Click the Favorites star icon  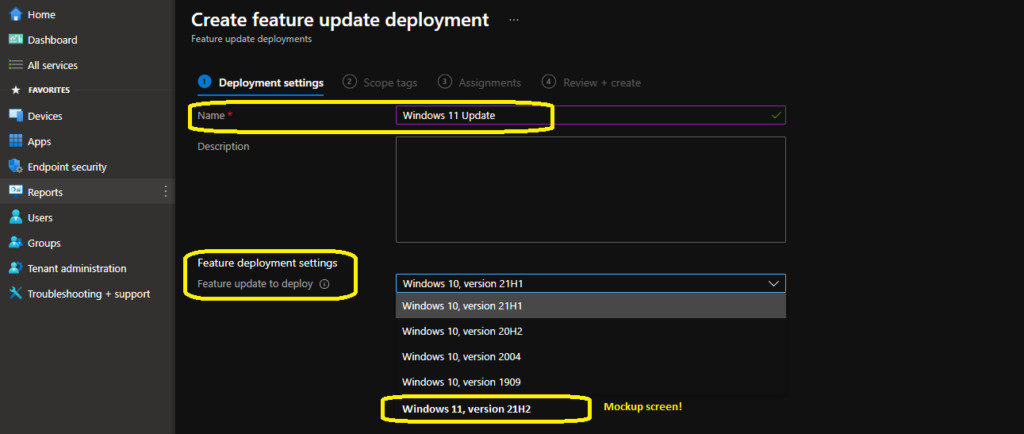(16, 90)
